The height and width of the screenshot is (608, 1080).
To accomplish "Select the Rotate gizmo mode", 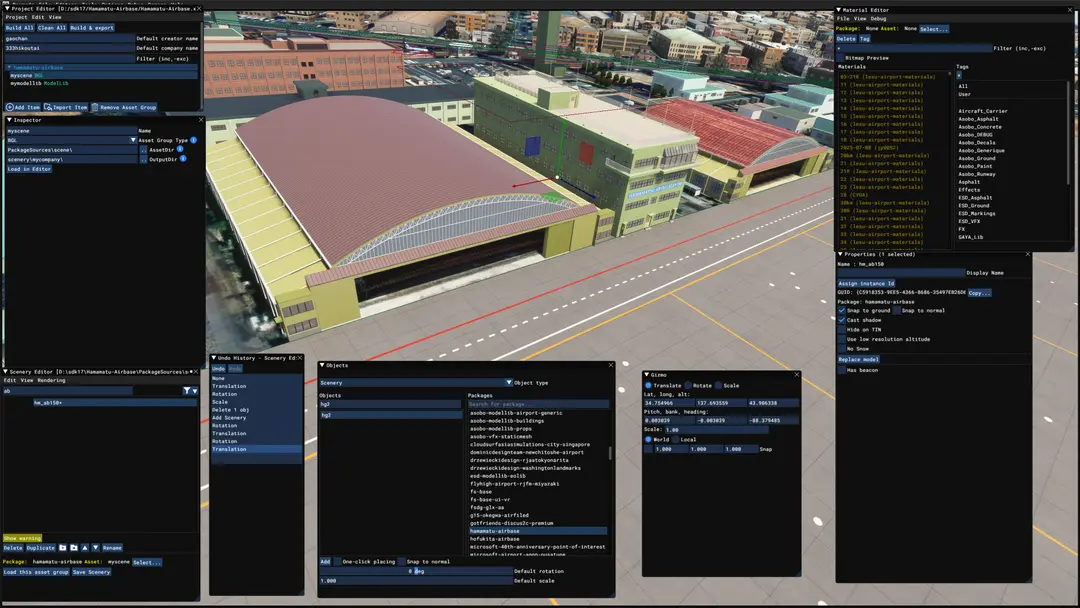I will 687,386.
